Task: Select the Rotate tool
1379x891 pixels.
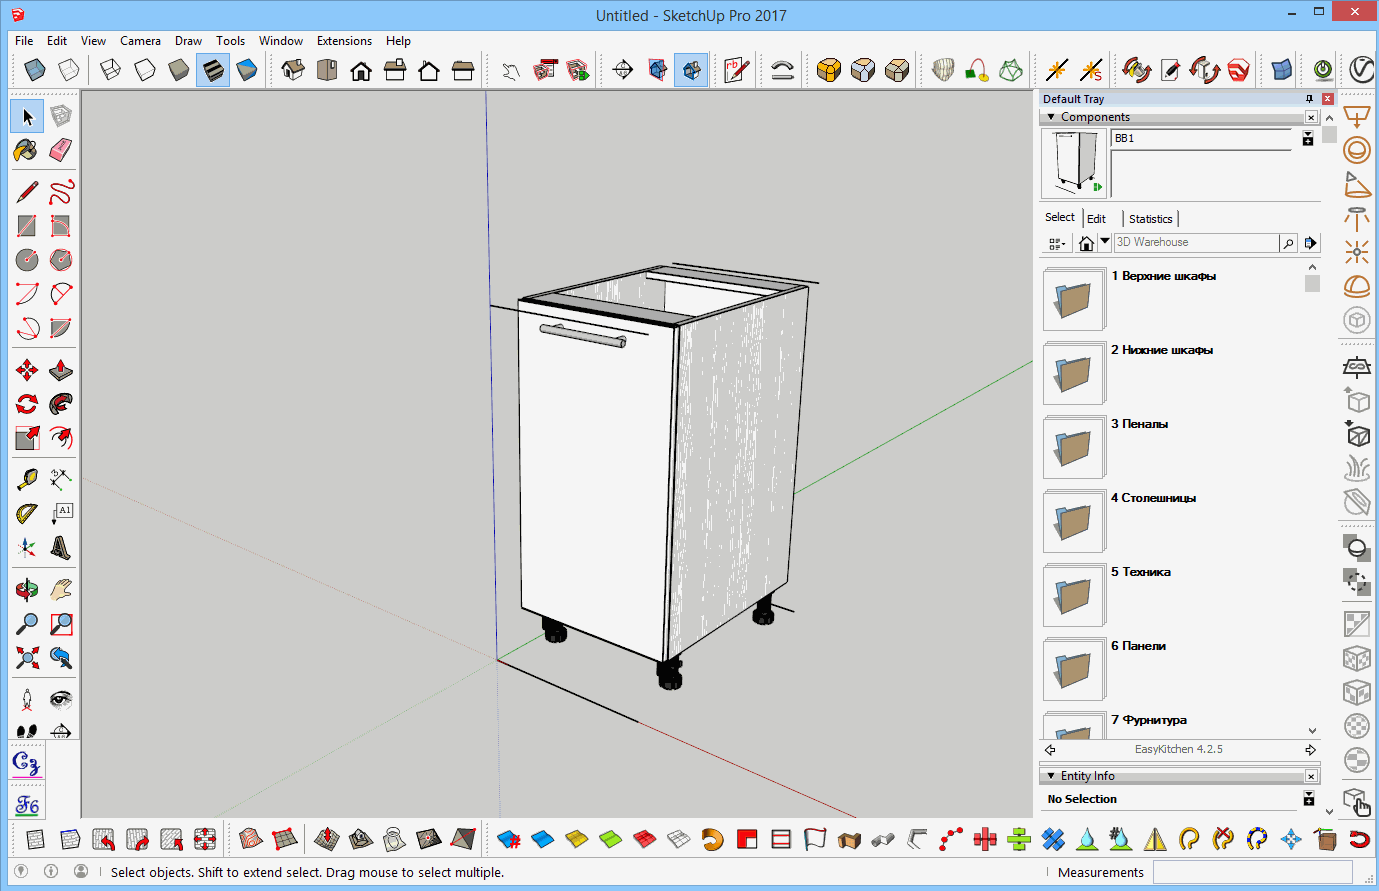Action: tap(27, 404)
